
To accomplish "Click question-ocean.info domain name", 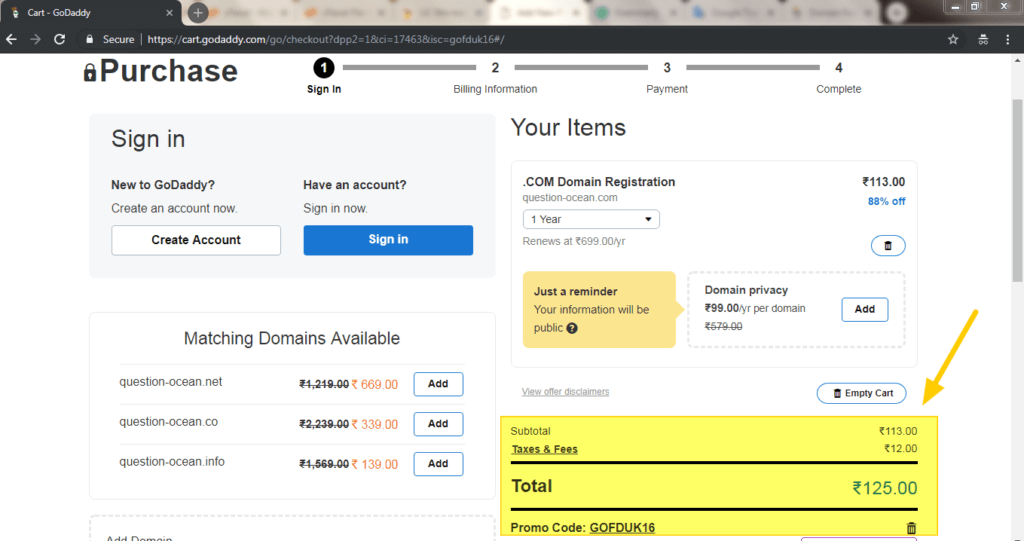I will click(172, 461).
